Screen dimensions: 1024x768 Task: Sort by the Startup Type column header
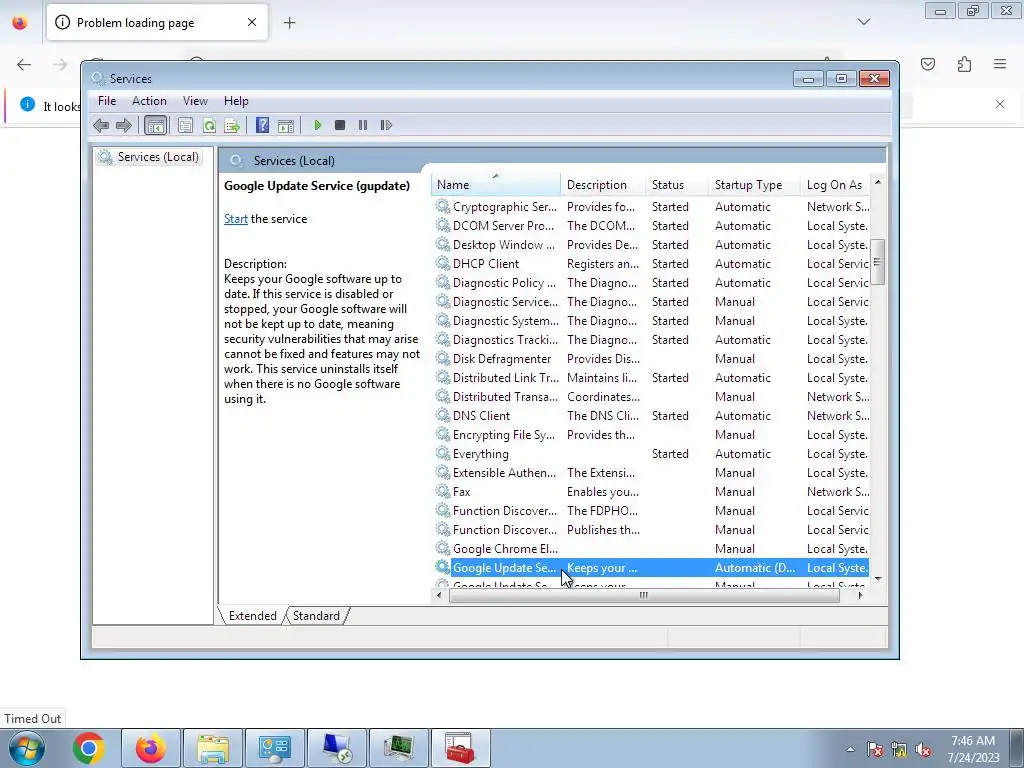pos(754,185)
